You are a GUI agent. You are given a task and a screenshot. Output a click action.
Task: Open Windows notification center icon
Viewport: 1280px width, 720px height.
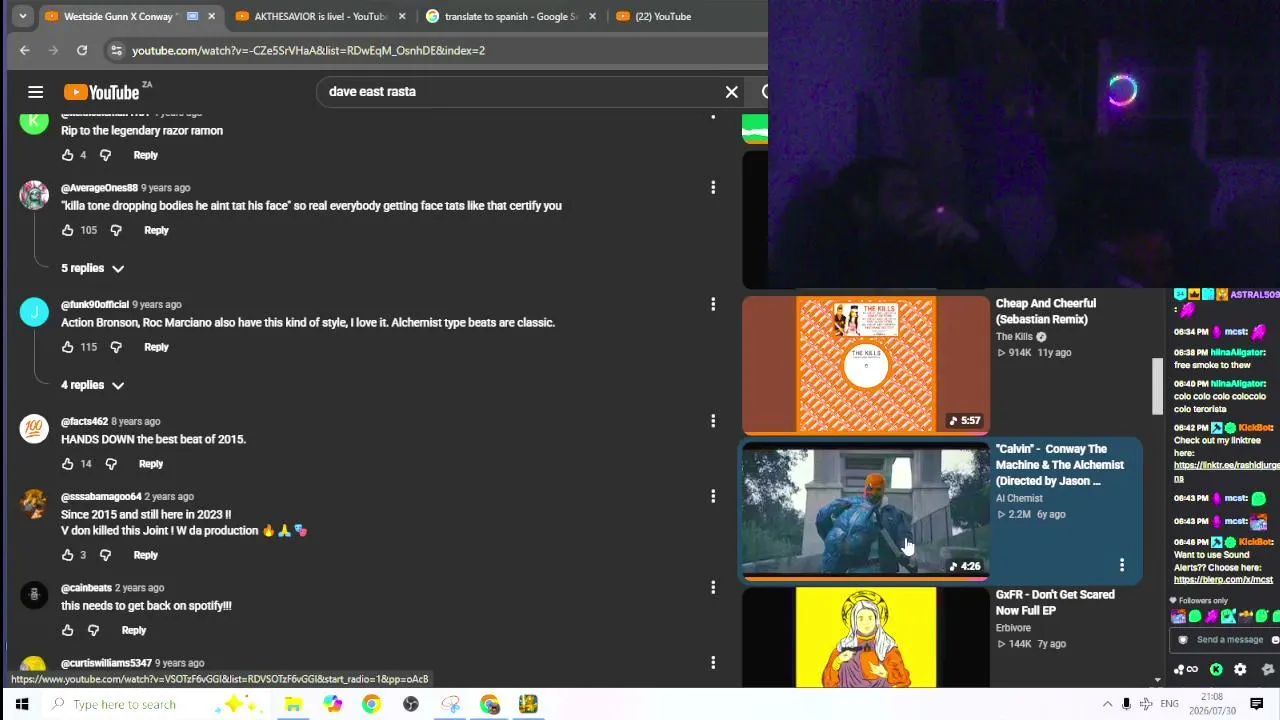(1257, 704)
